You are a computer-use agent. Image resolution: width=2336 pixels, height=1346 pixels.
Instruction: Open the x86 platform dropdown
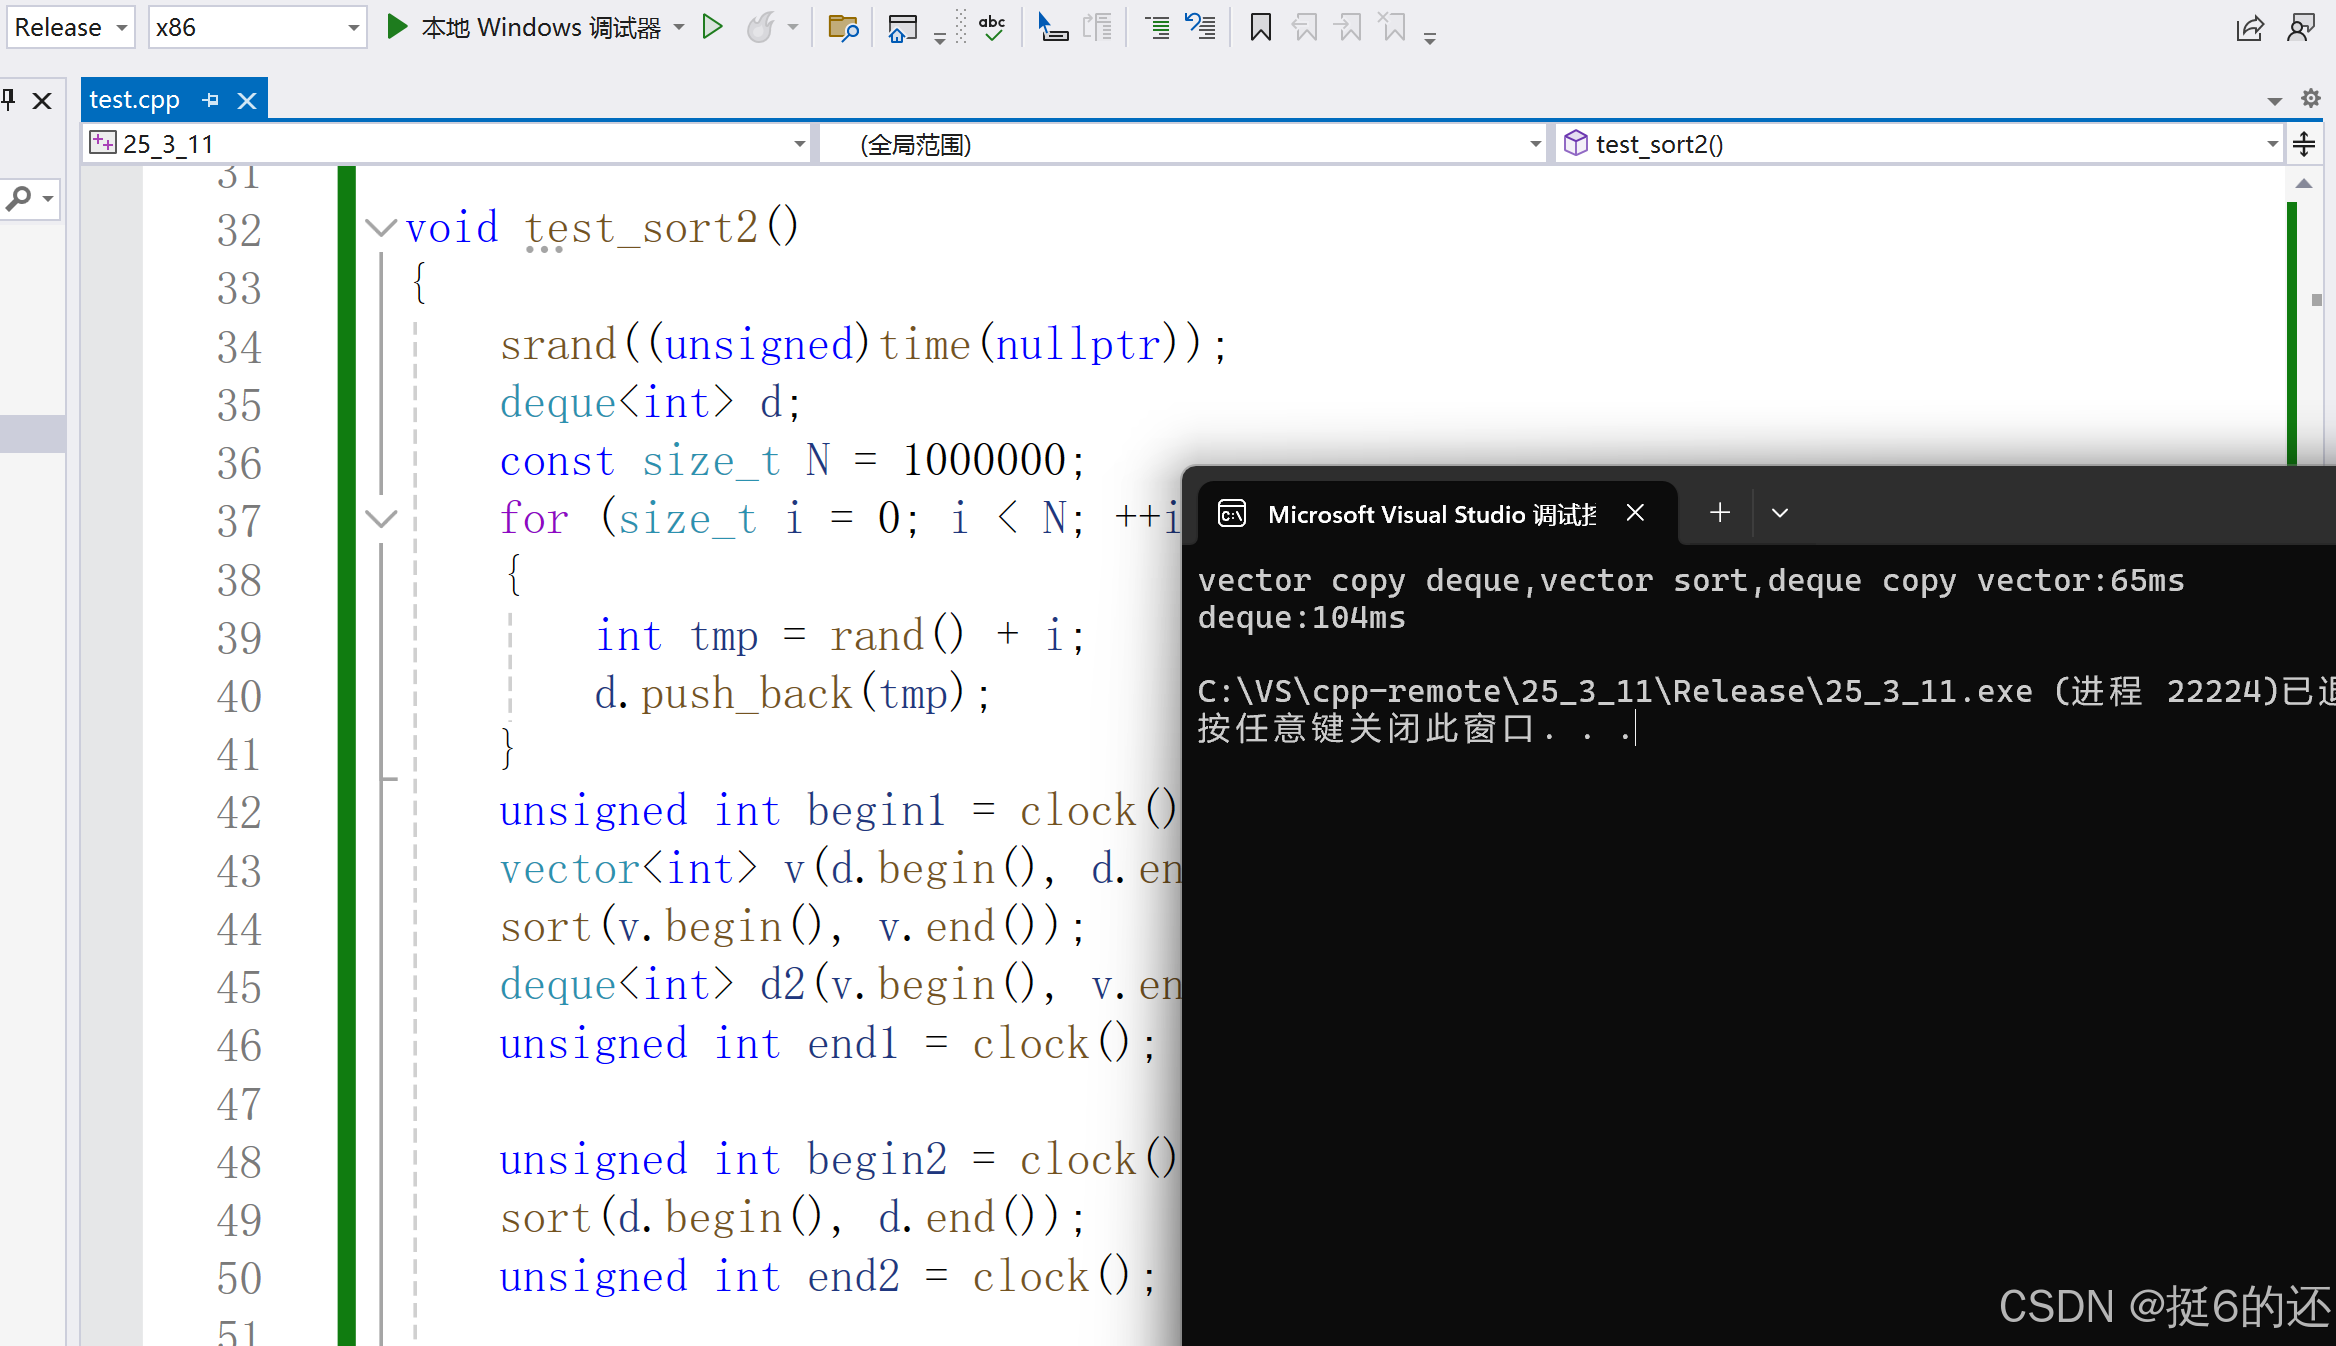pyautogui.click(x=352, y=27)
